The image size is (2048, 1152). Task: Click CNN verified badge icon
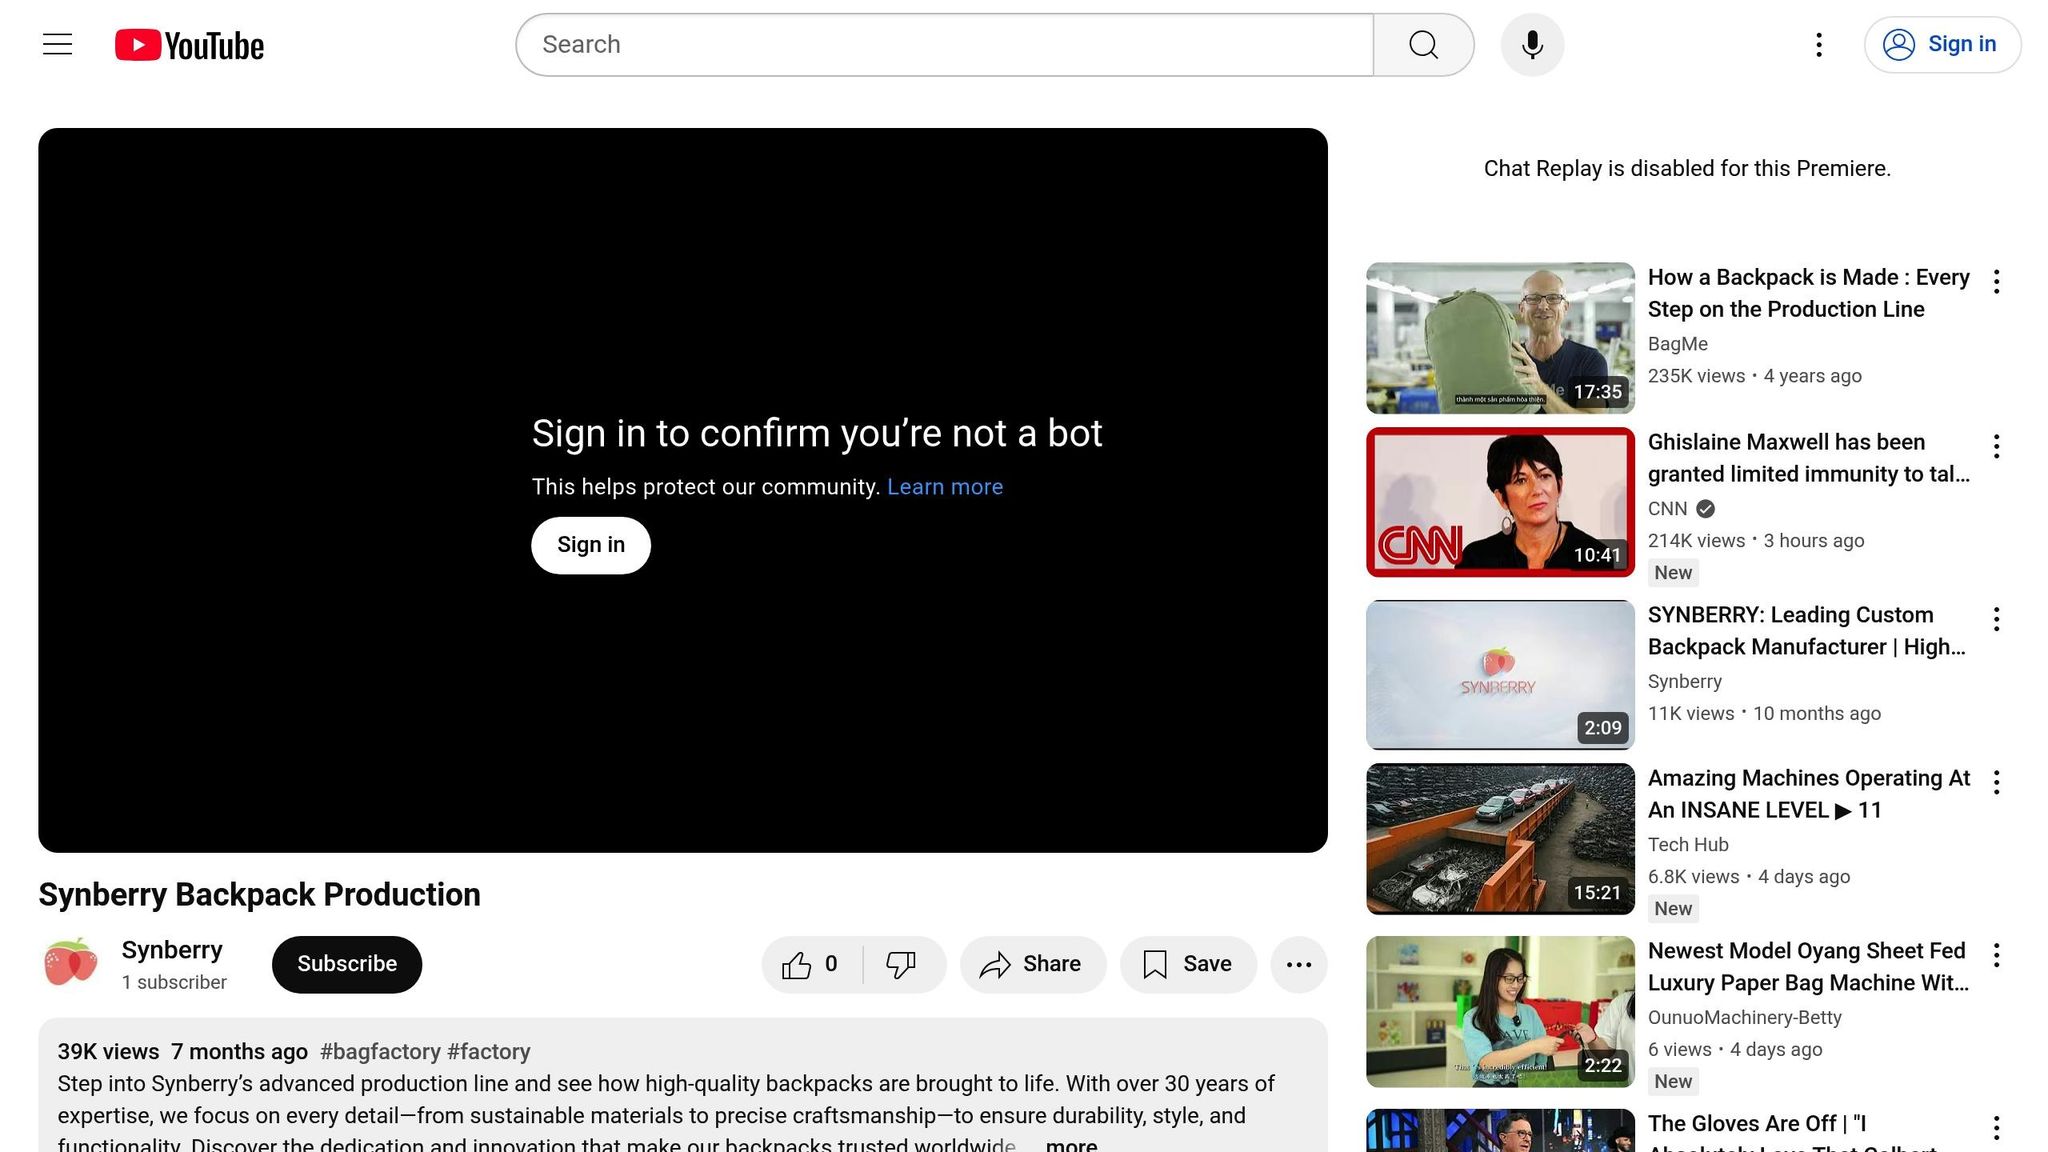pos(1706,509)
